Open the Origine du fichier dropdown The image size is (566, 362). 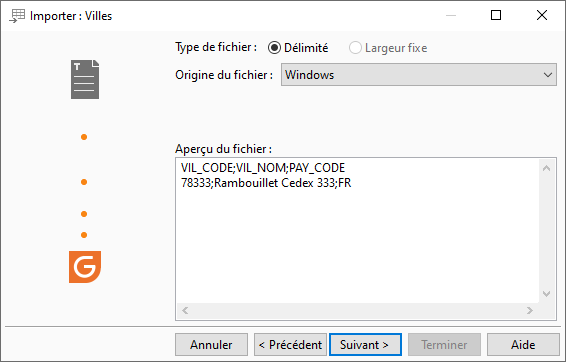click(x=419, y=75)
